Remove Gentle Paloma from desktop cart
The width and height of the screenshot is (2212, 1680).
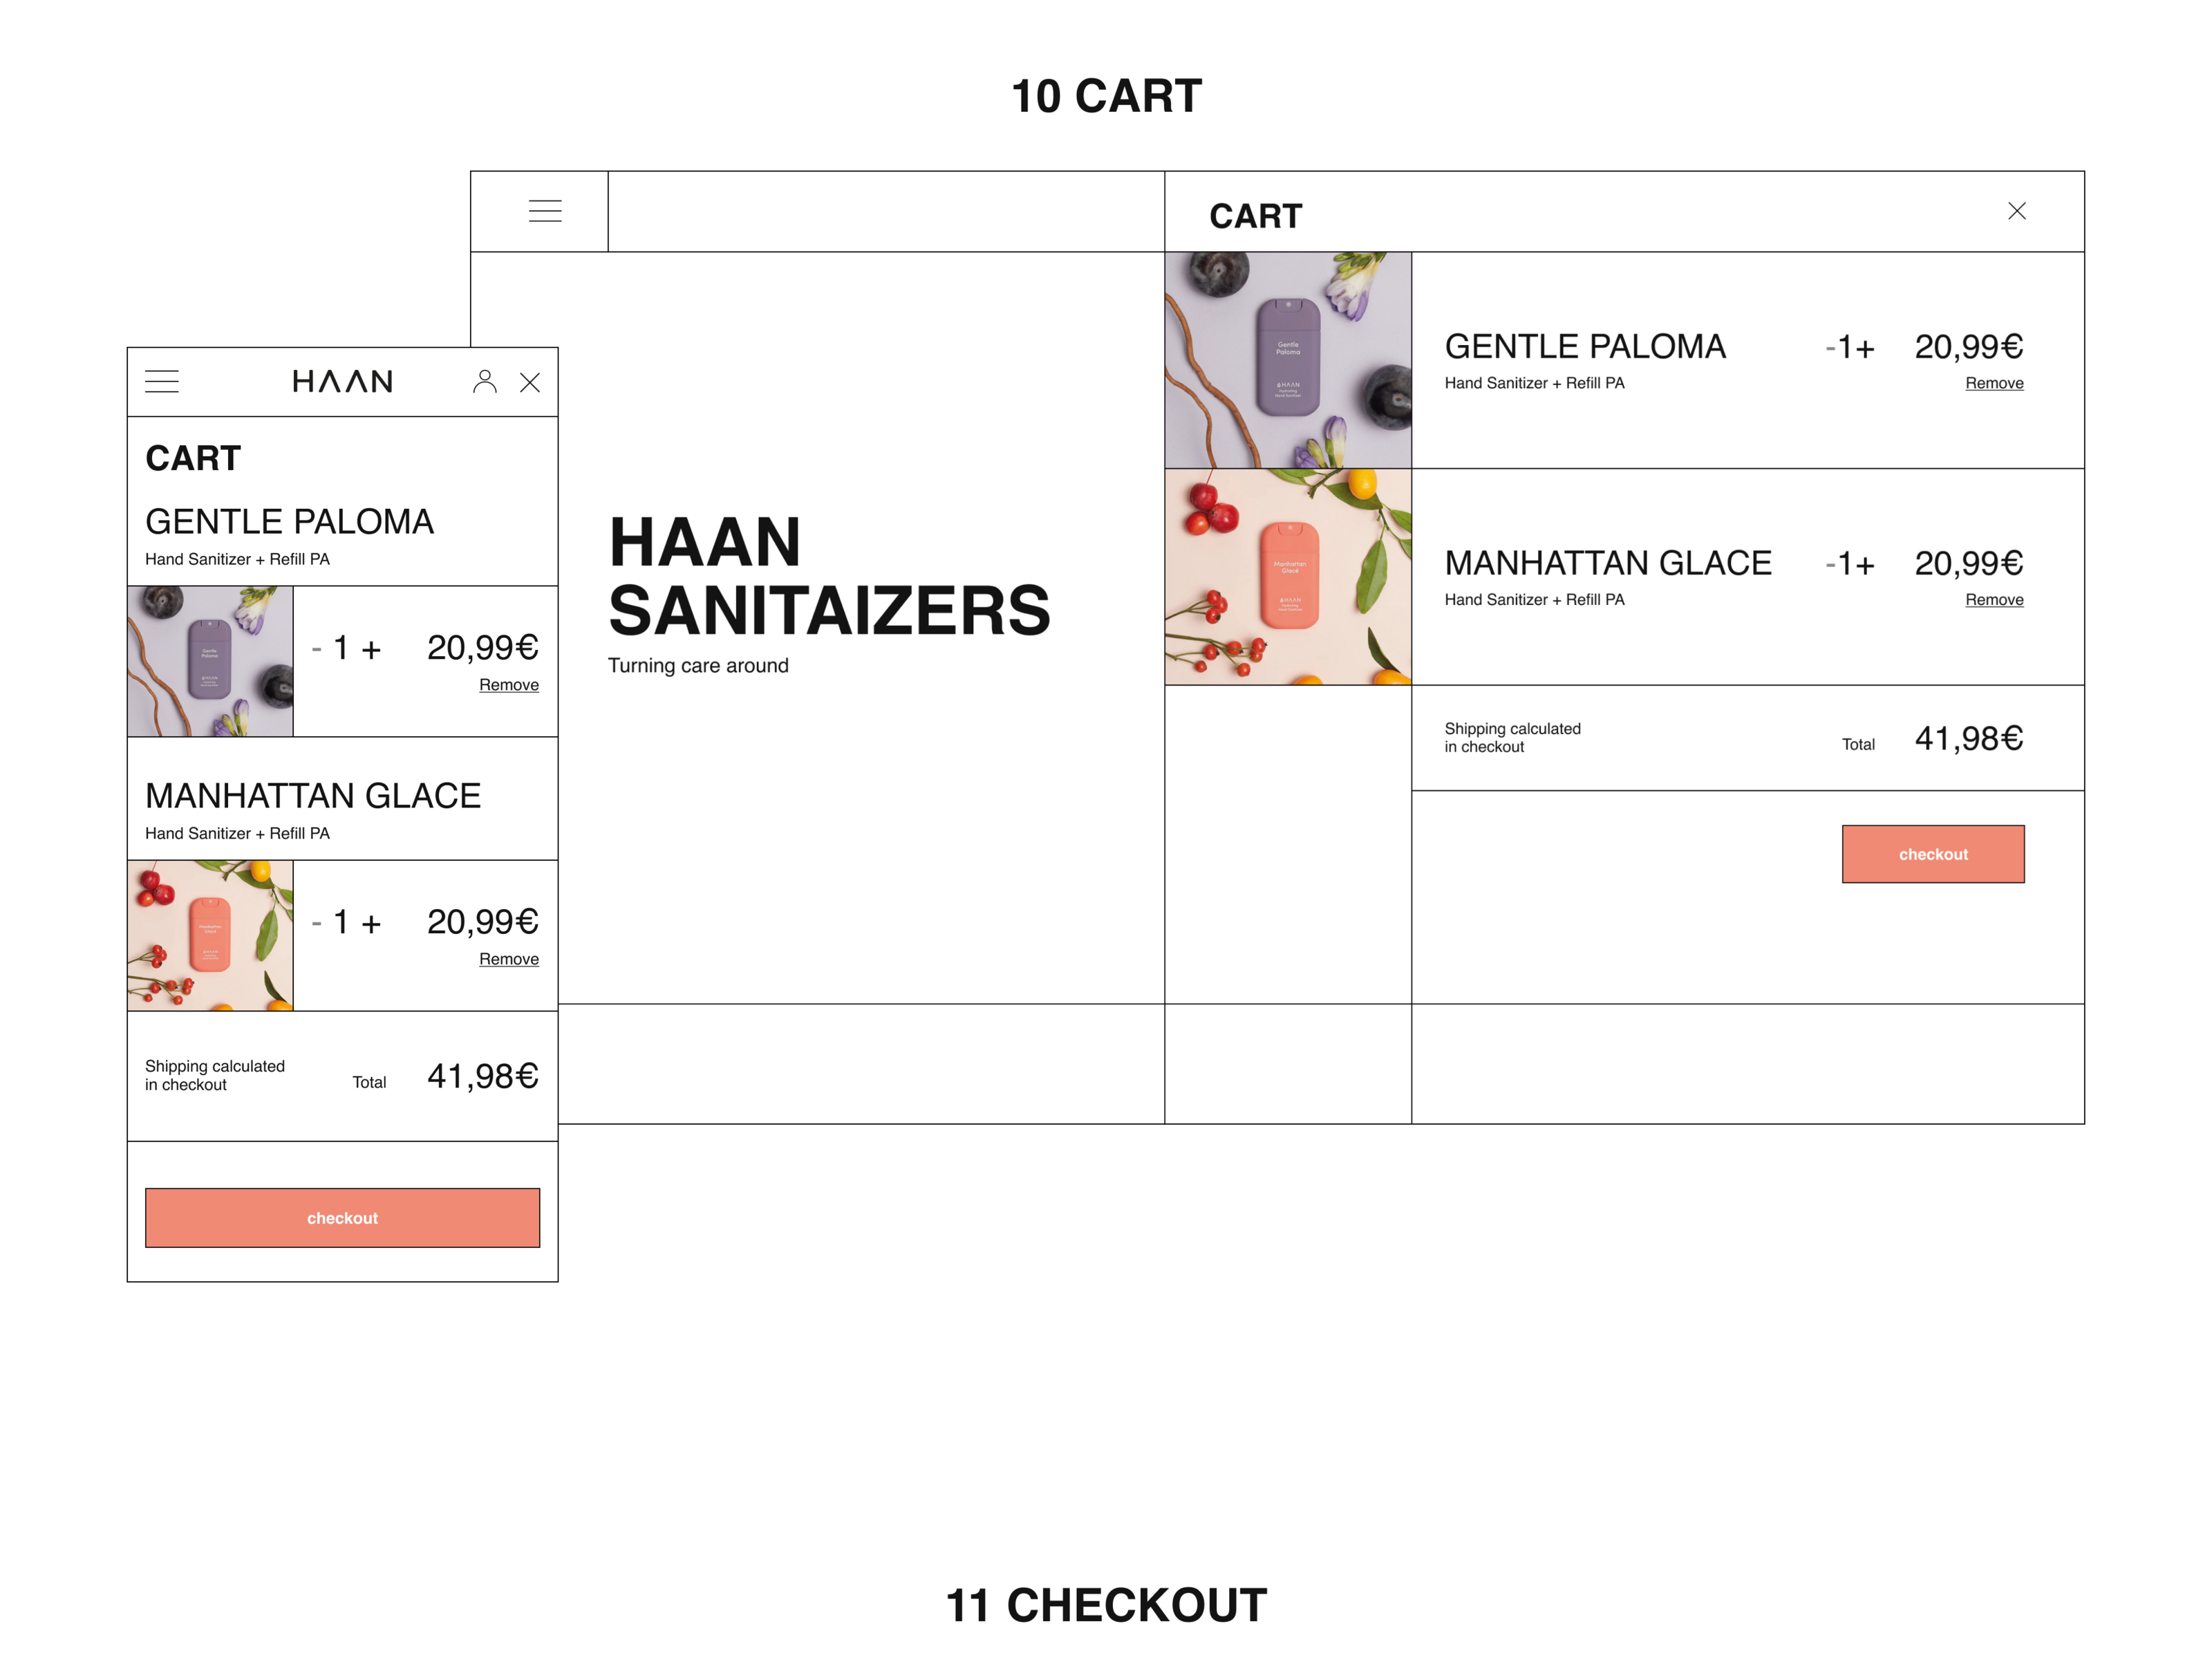pos(1994,383)
